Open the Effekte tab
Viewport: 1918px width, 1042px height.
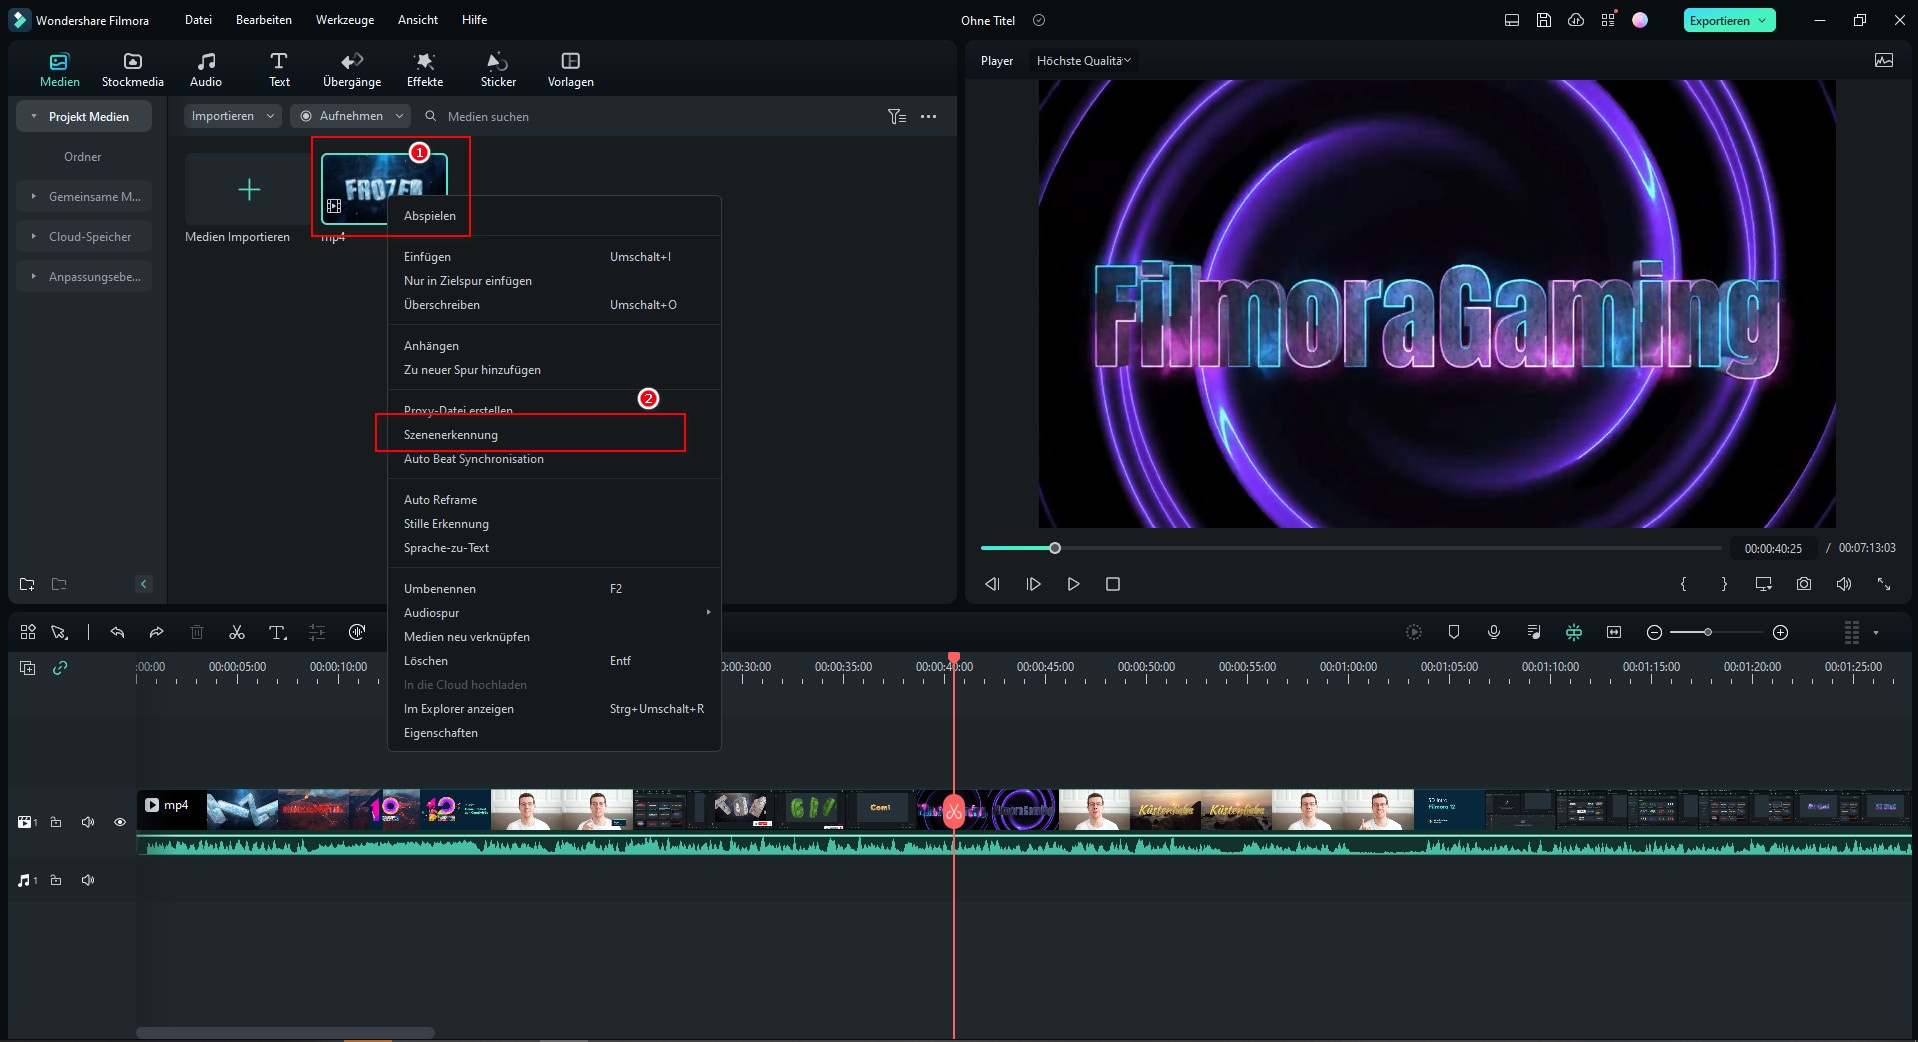(x=425, y=70)
